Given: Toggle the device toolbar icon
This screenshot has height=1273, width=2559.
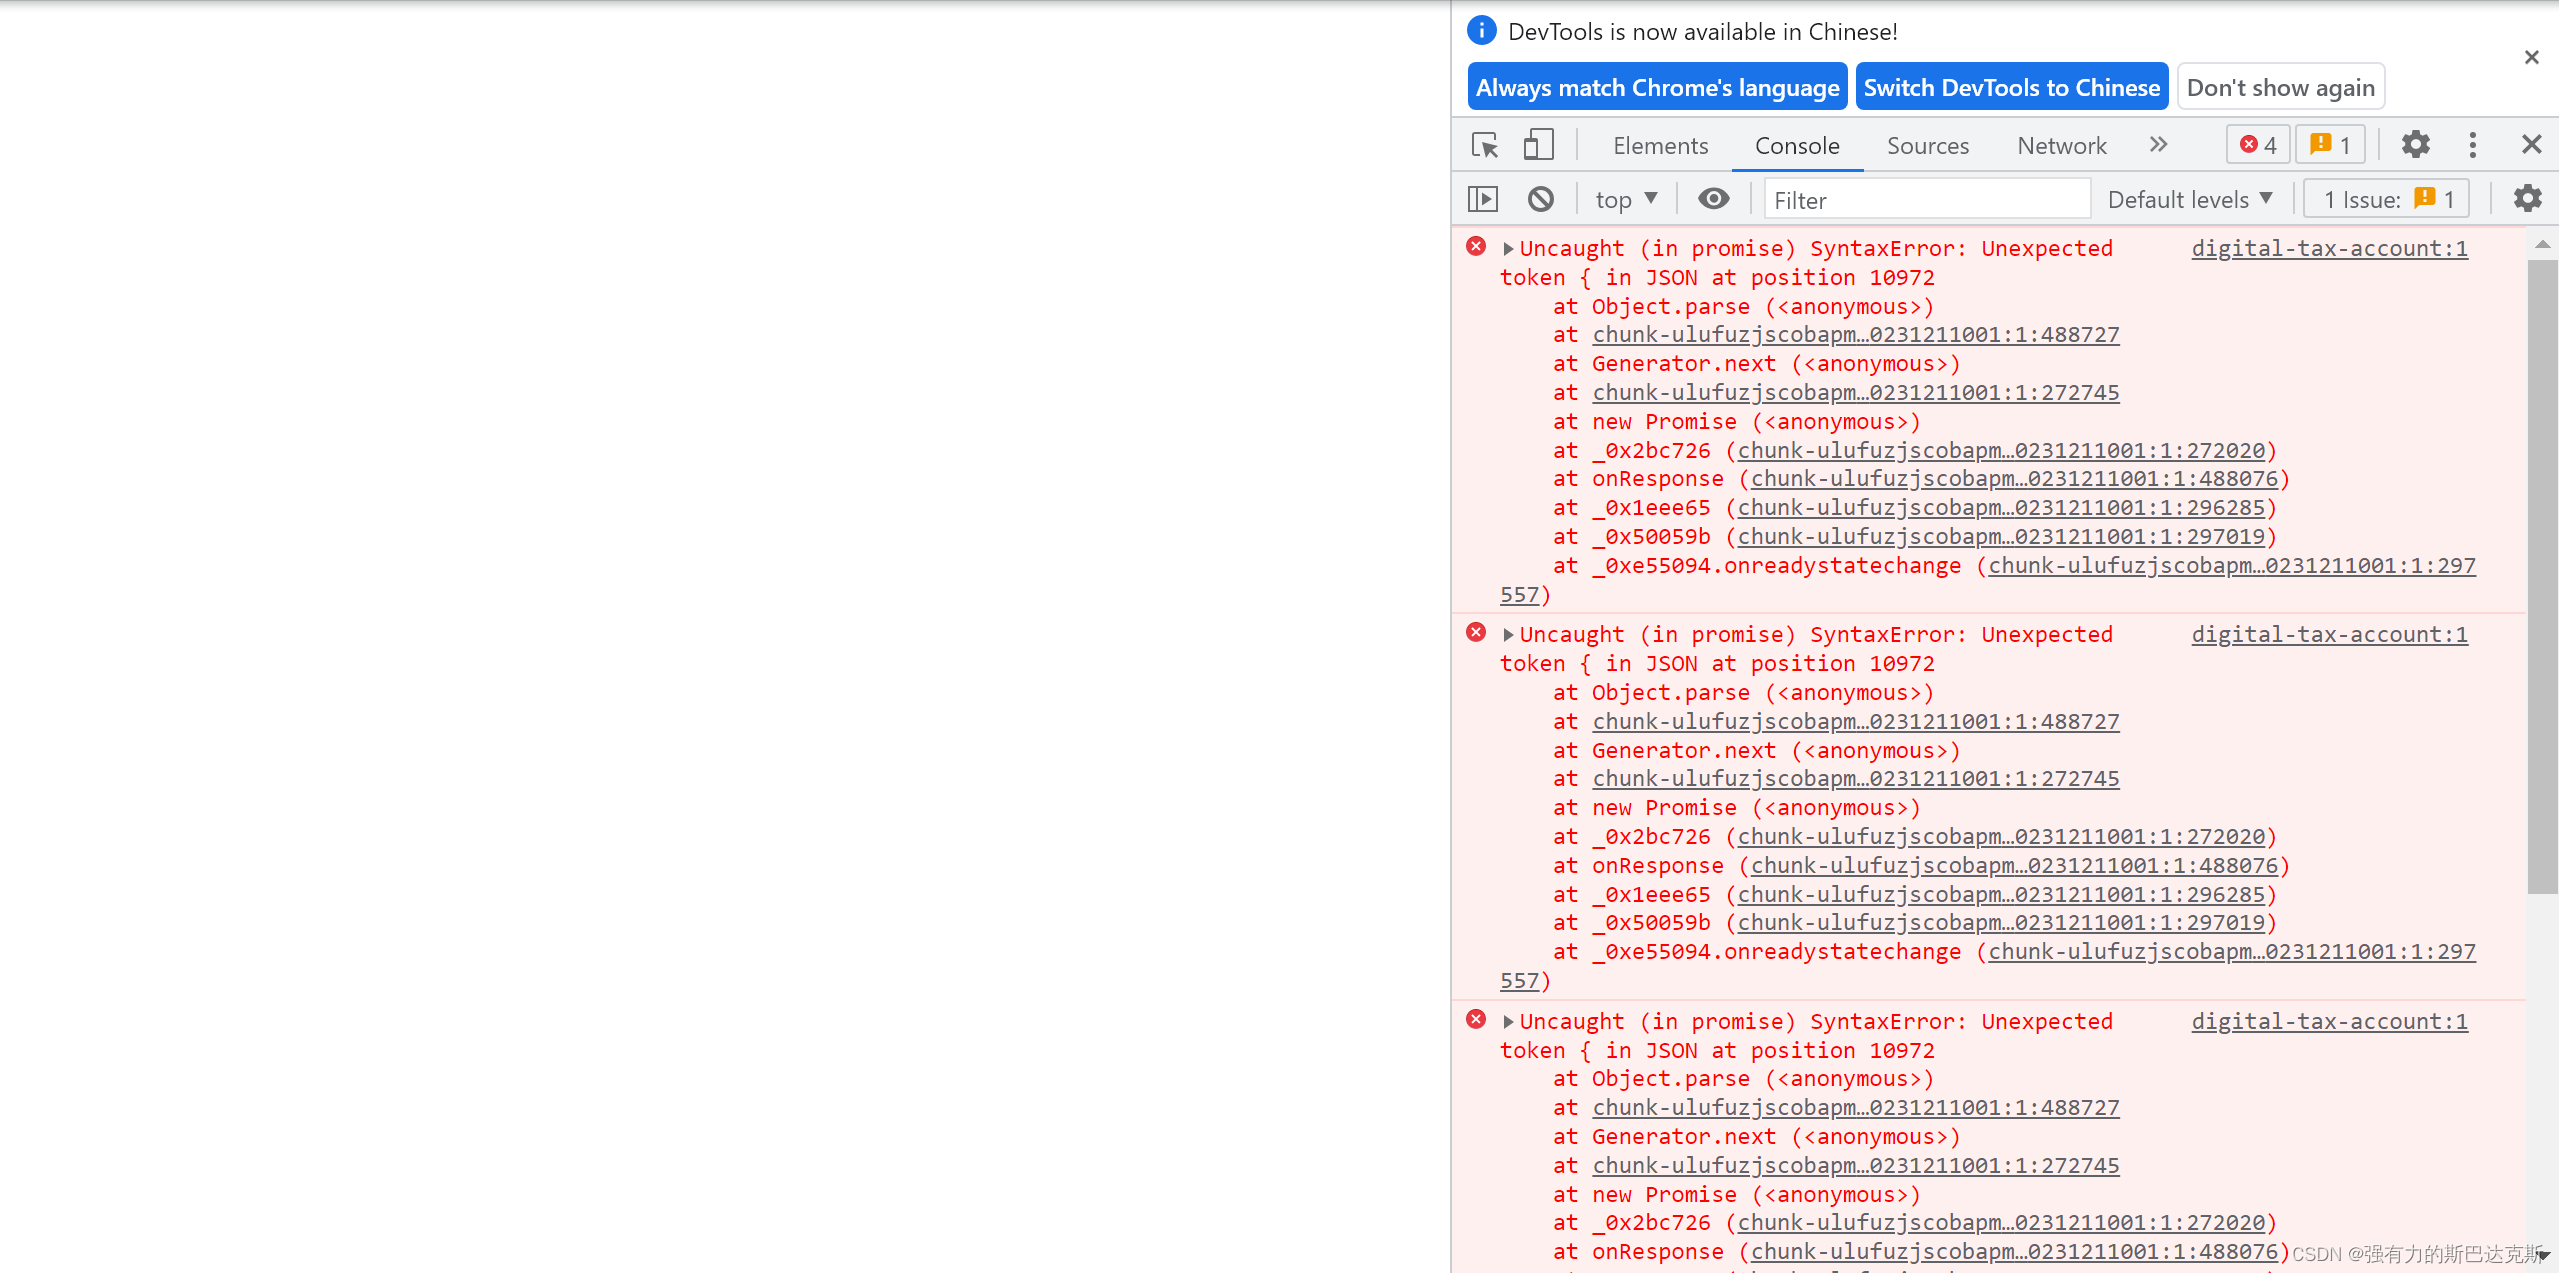Looking at the screenshot, I should (1537, 145).
